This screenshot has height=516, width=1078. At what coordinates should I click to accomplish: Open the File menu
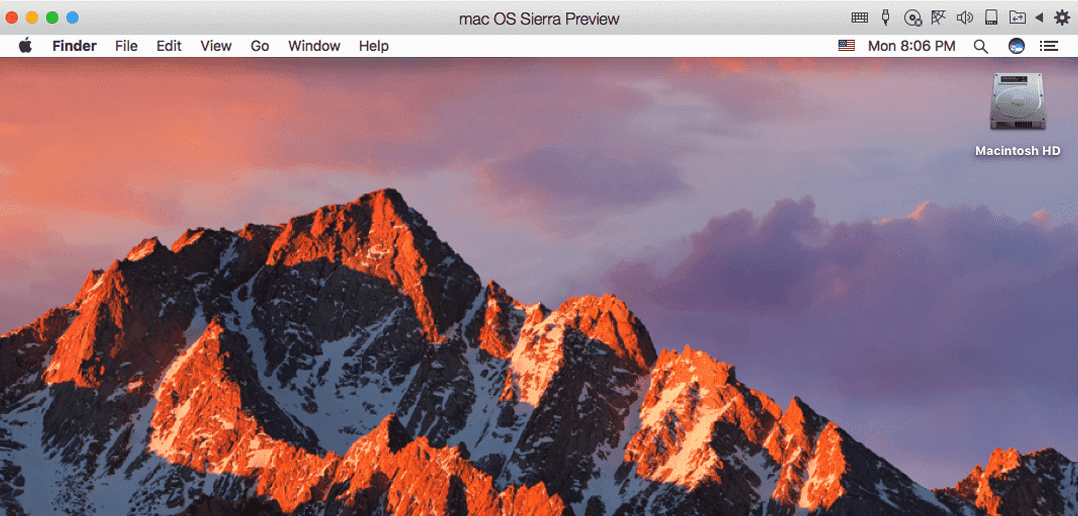point(126,46)
